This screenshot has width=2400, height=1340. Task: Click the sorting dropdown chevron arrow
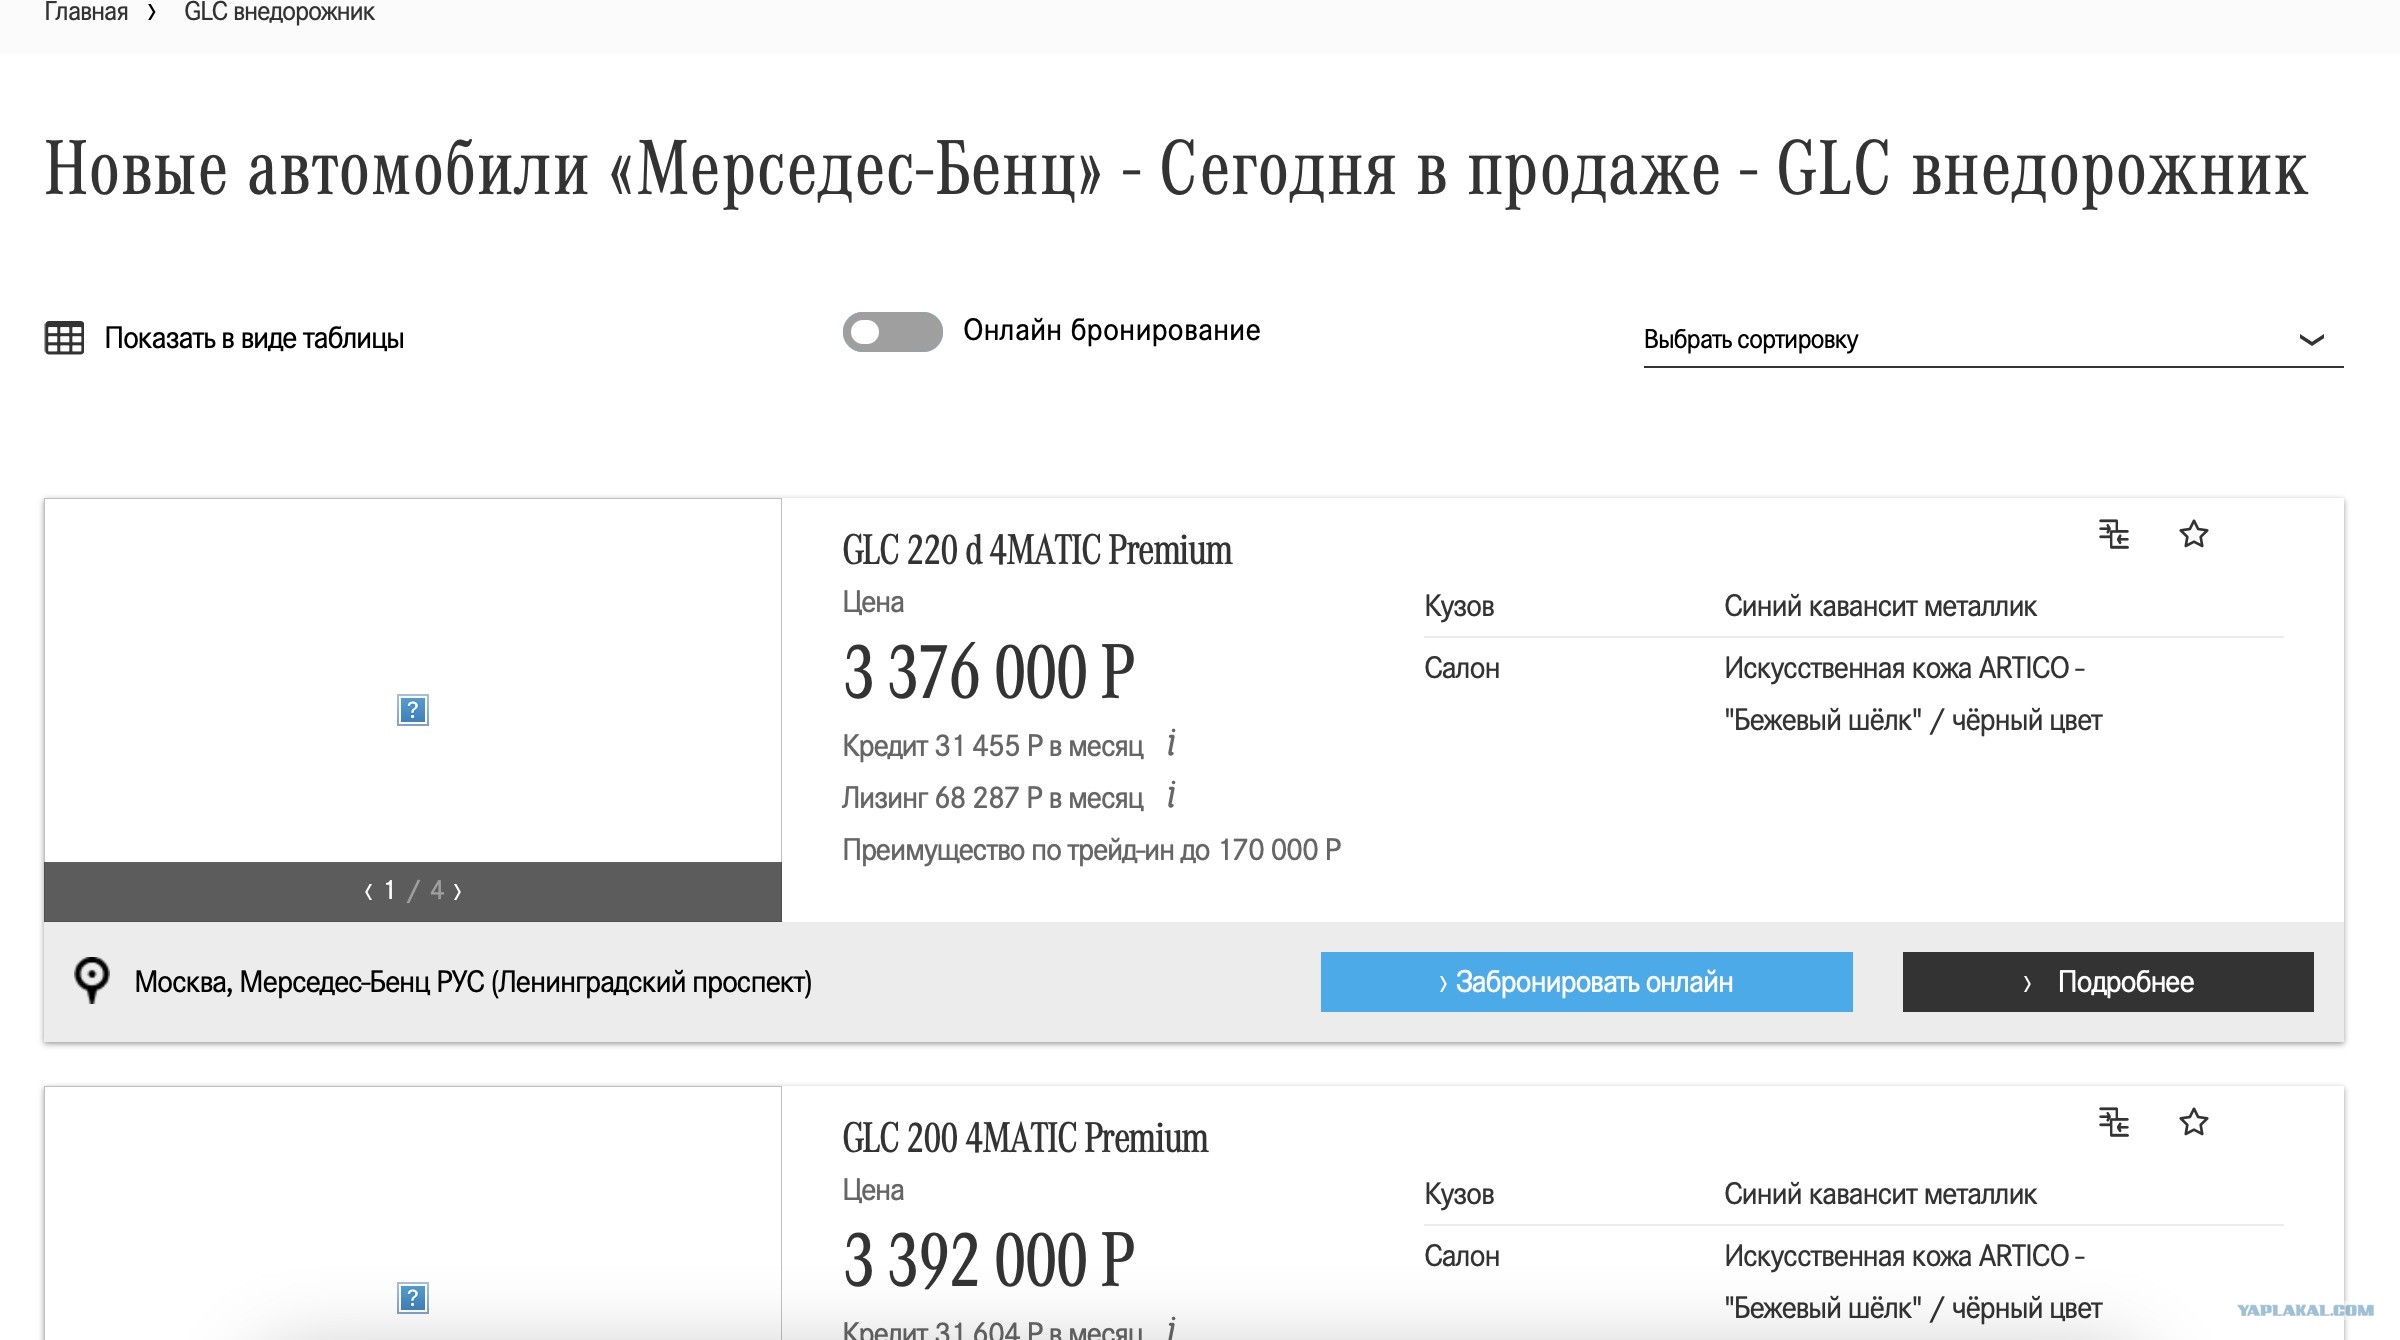coord(2311,340)
